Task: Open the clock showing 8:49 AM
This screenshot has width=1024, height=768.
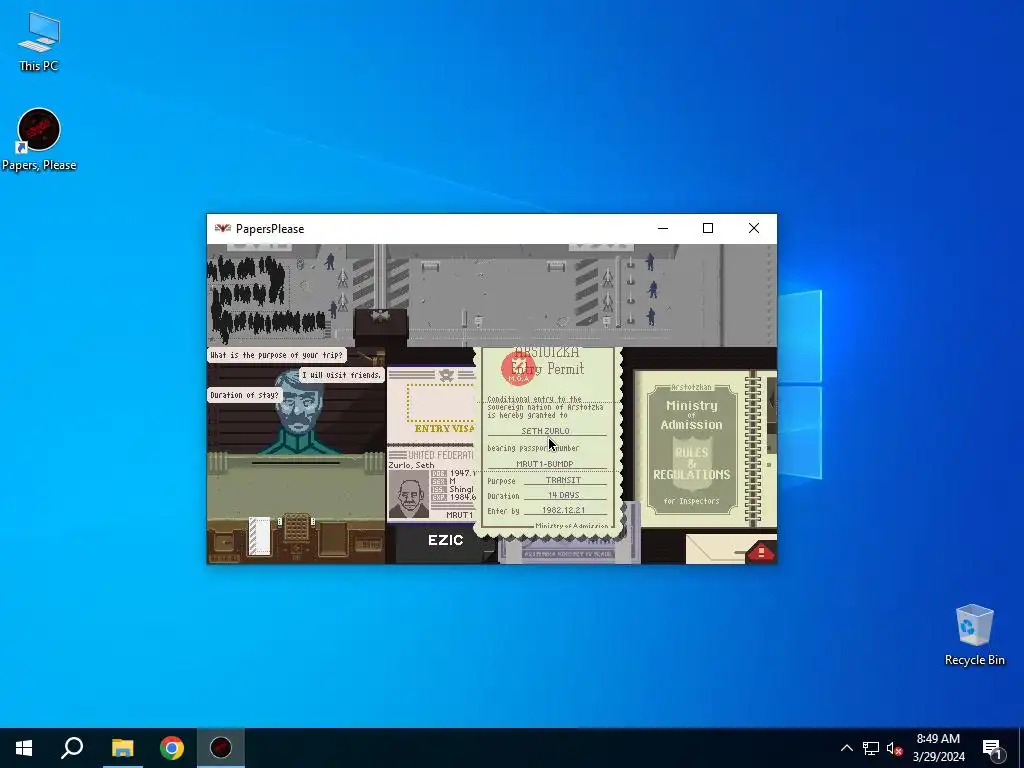Action: coord(938,748)
